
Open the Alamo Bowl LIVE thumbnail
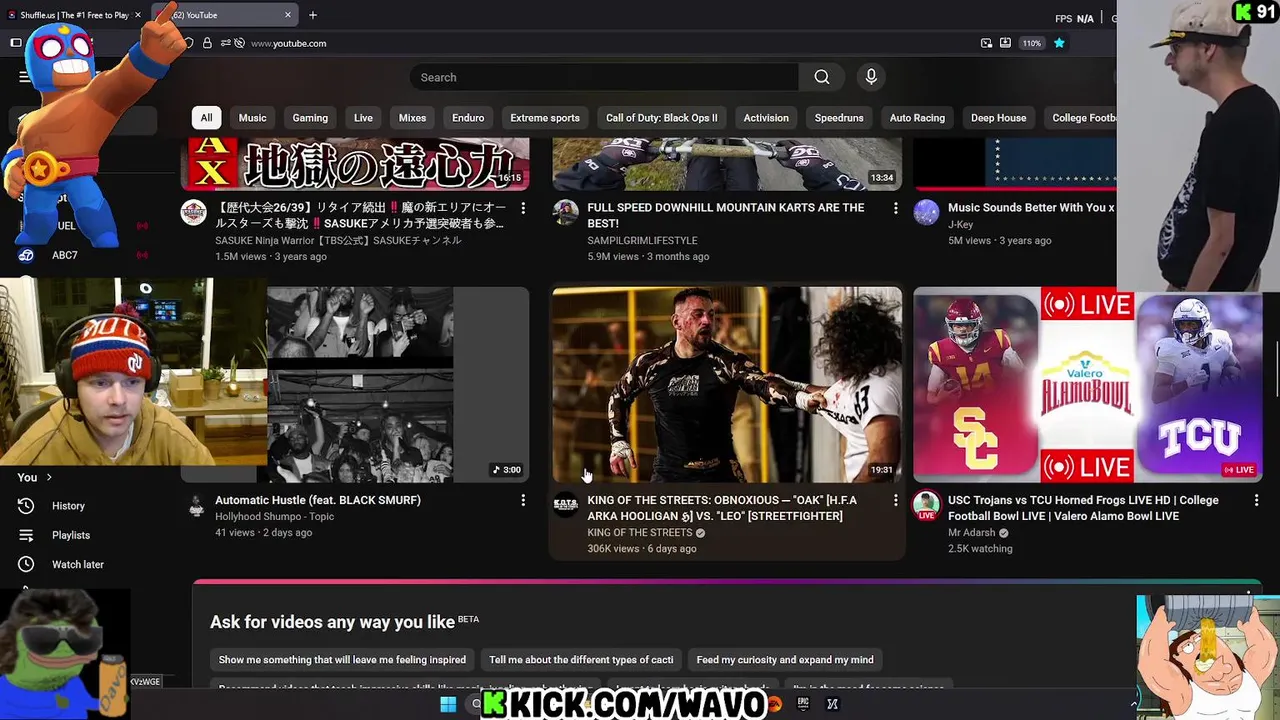1088,385
